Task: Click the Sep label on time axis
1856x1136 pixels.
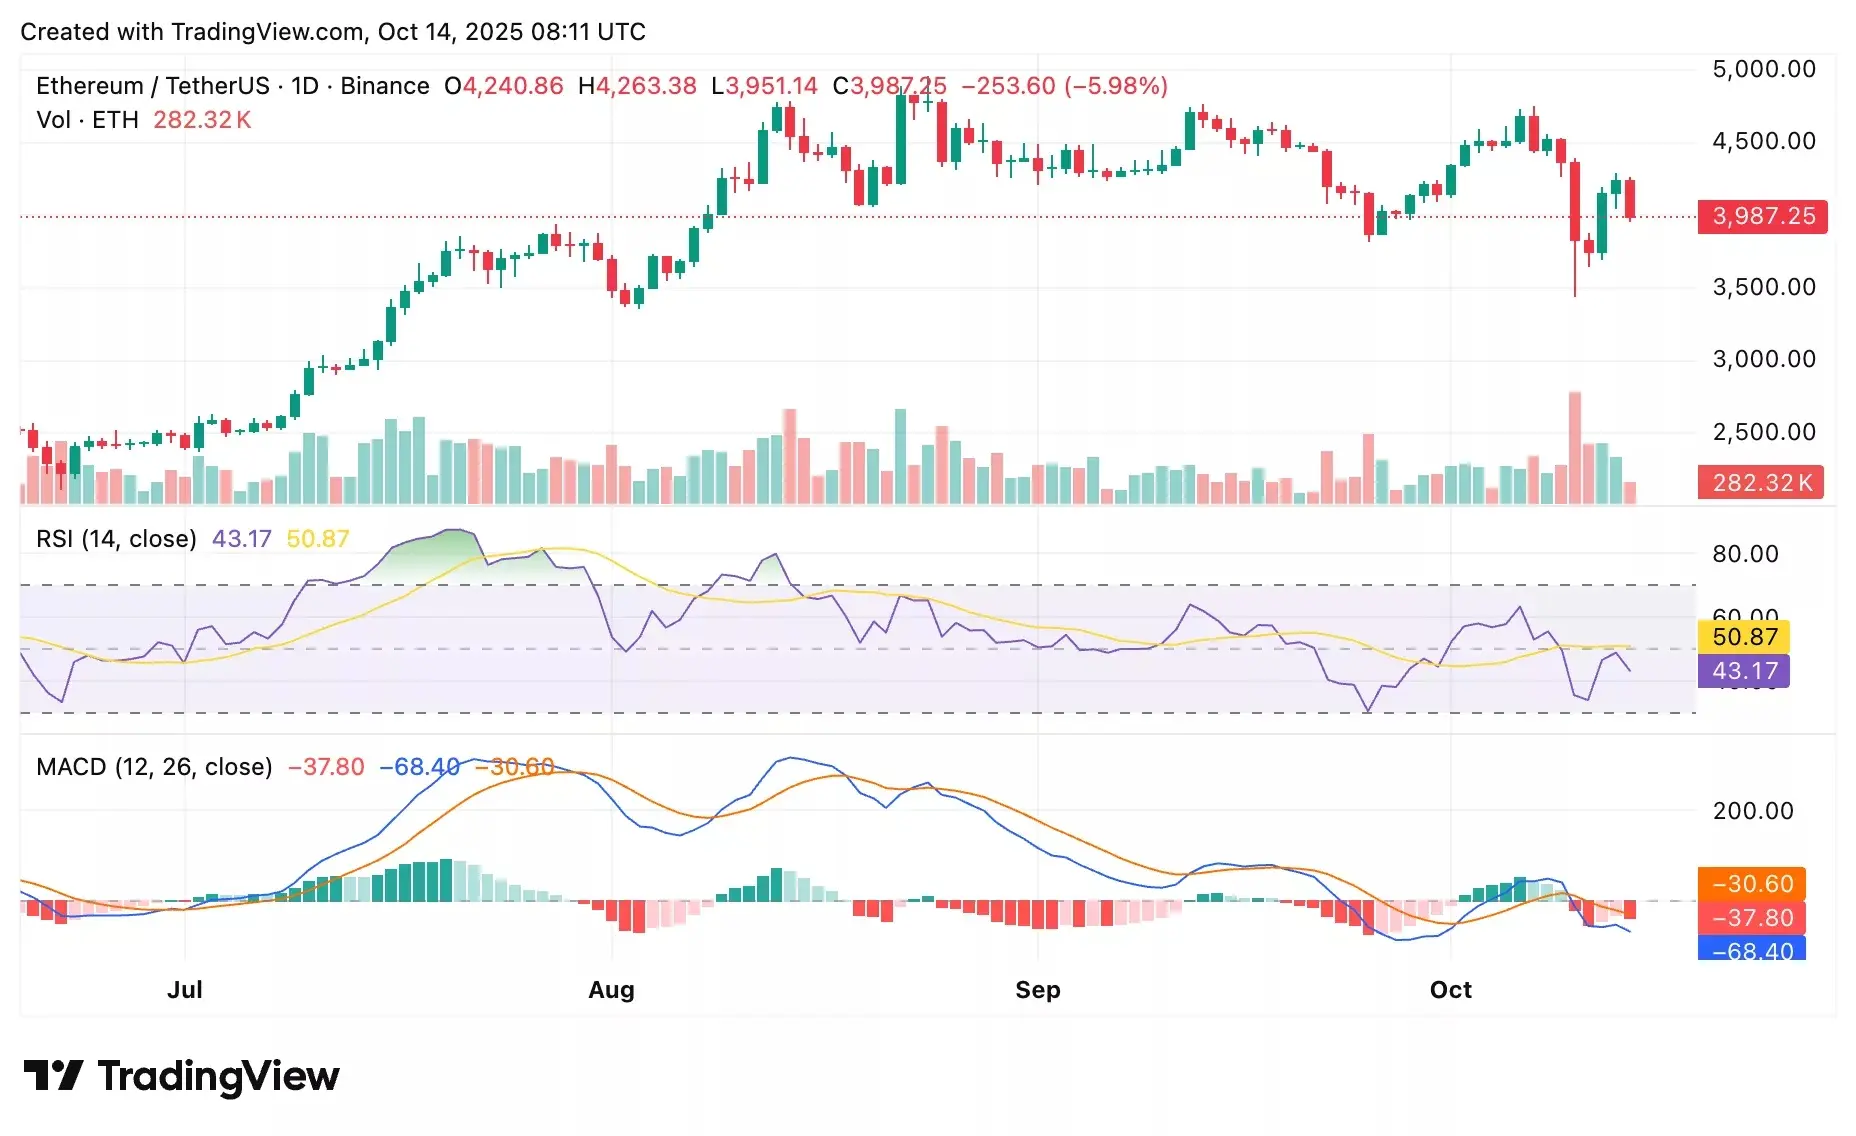Action: (x=1037, y=990)
